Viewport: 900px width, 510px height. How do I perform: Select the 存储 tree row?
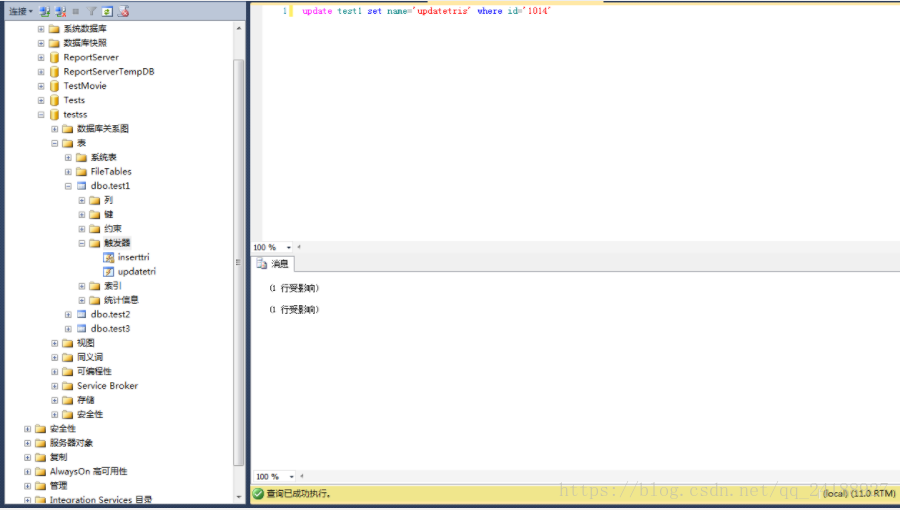tap(86, 400)
